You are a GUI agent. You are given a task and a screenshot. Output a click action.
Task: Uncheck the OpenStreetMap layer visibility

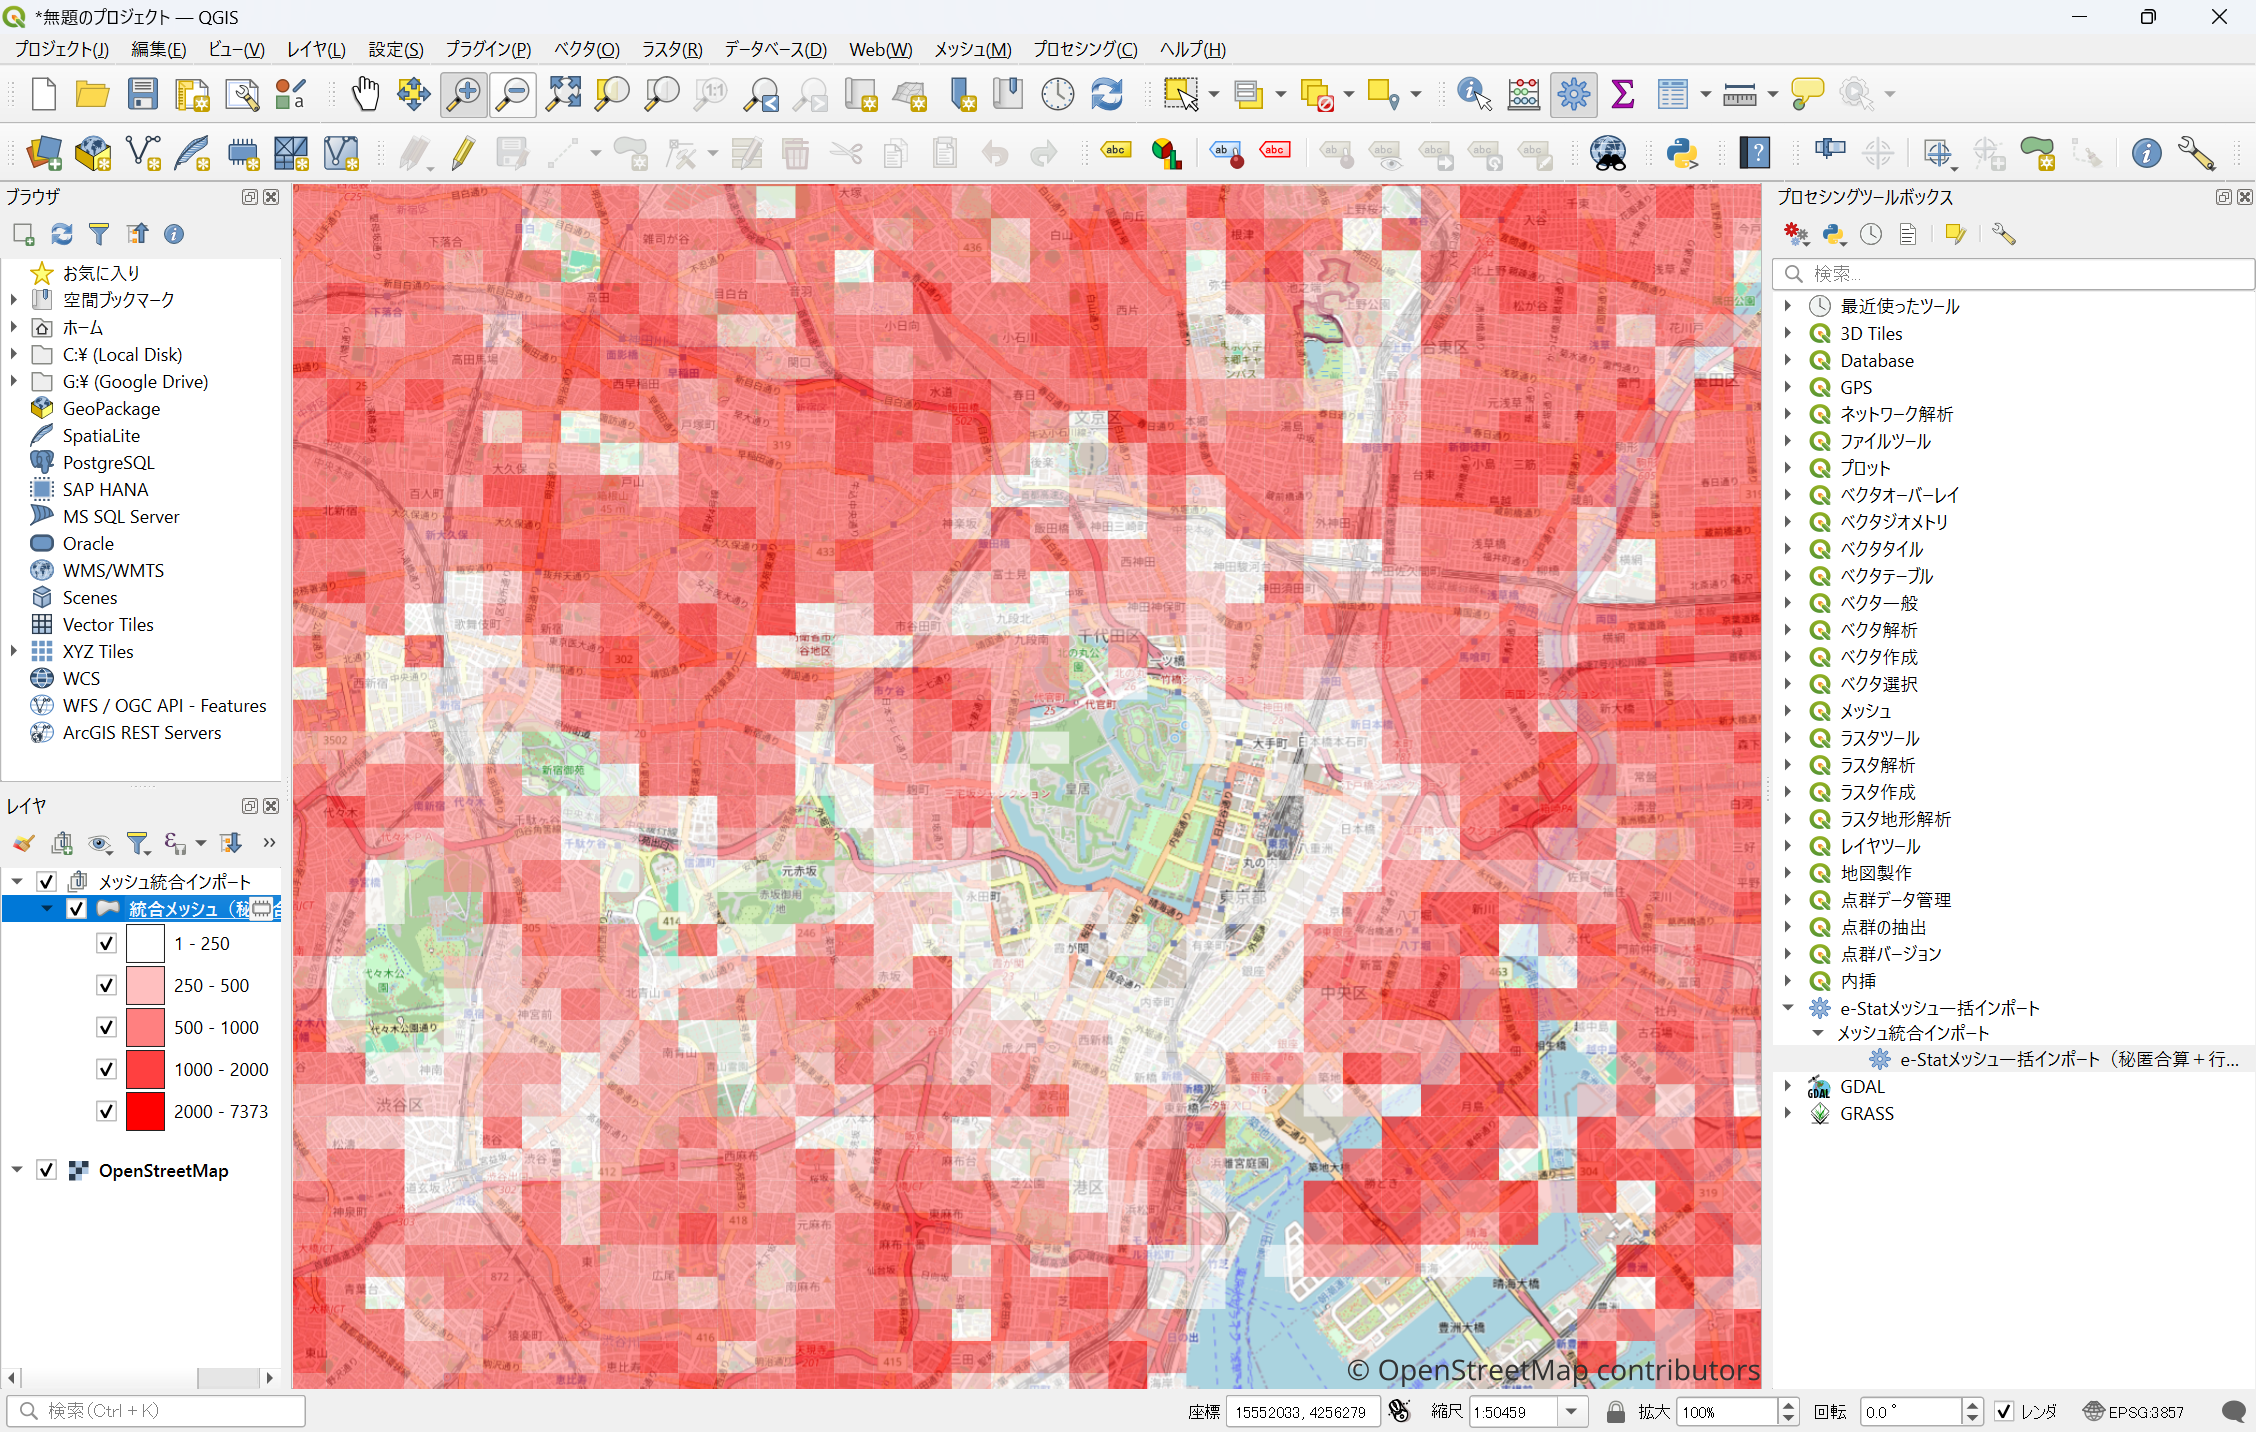point(46,1170)
